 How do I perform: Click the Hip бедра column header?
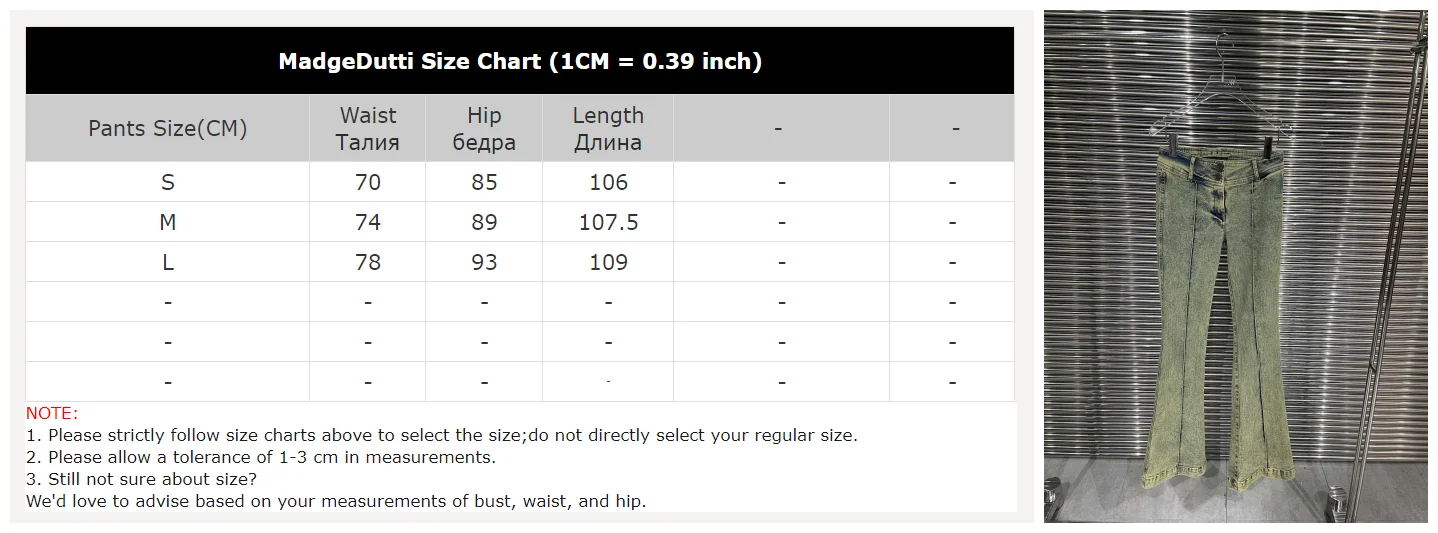click(484, 128)
